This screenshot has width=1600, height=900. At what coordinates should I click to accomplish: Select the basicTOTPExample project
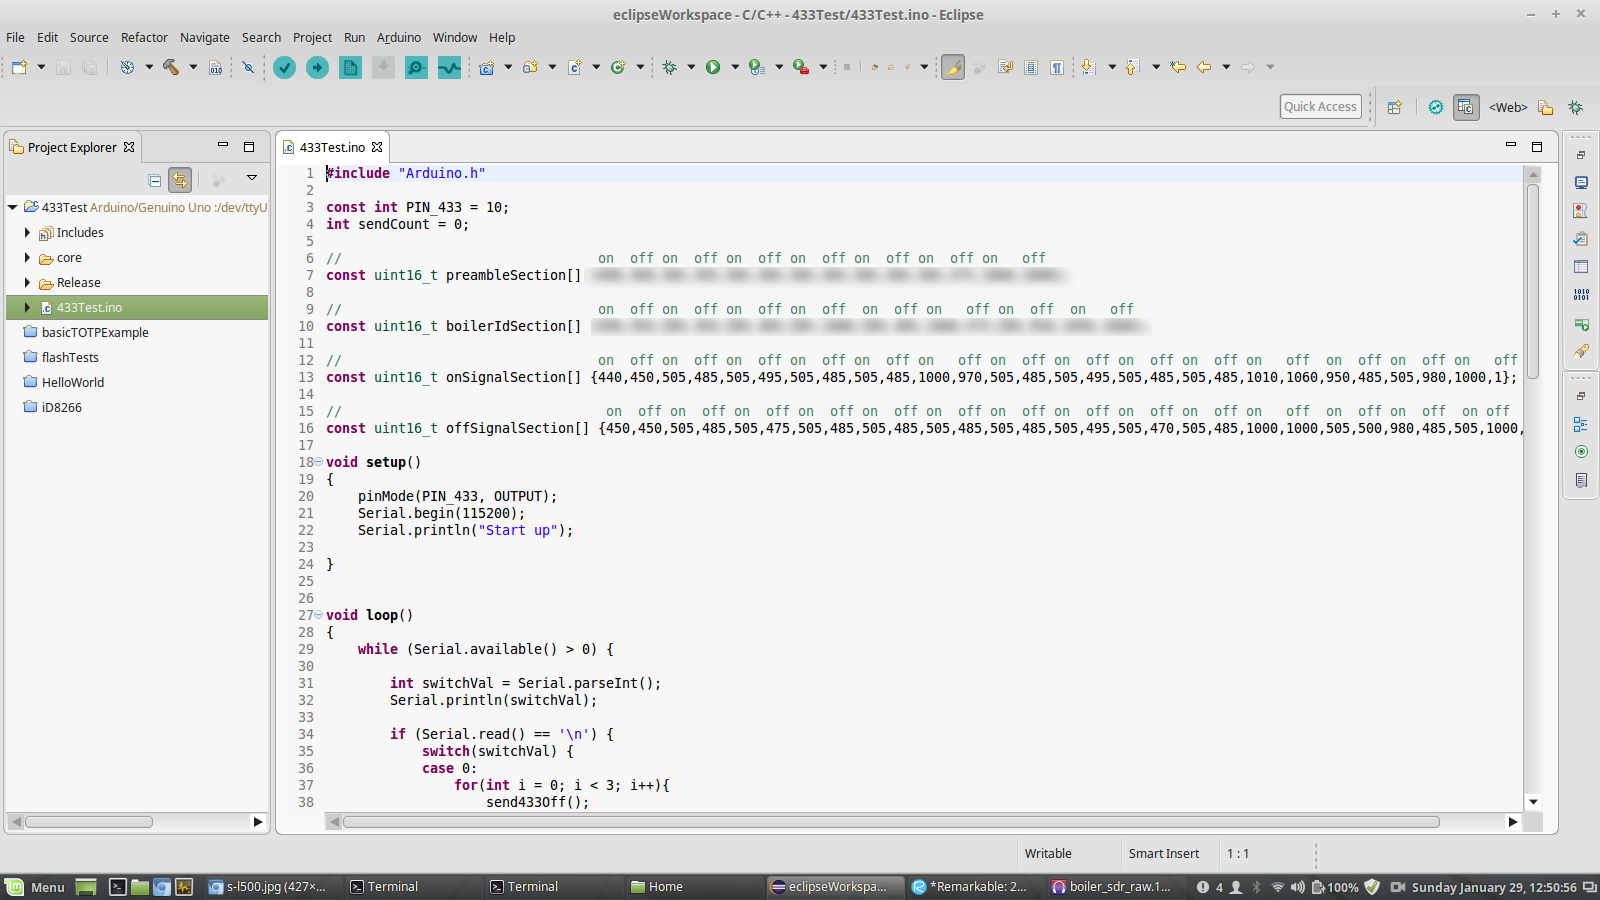click(95, 332)
